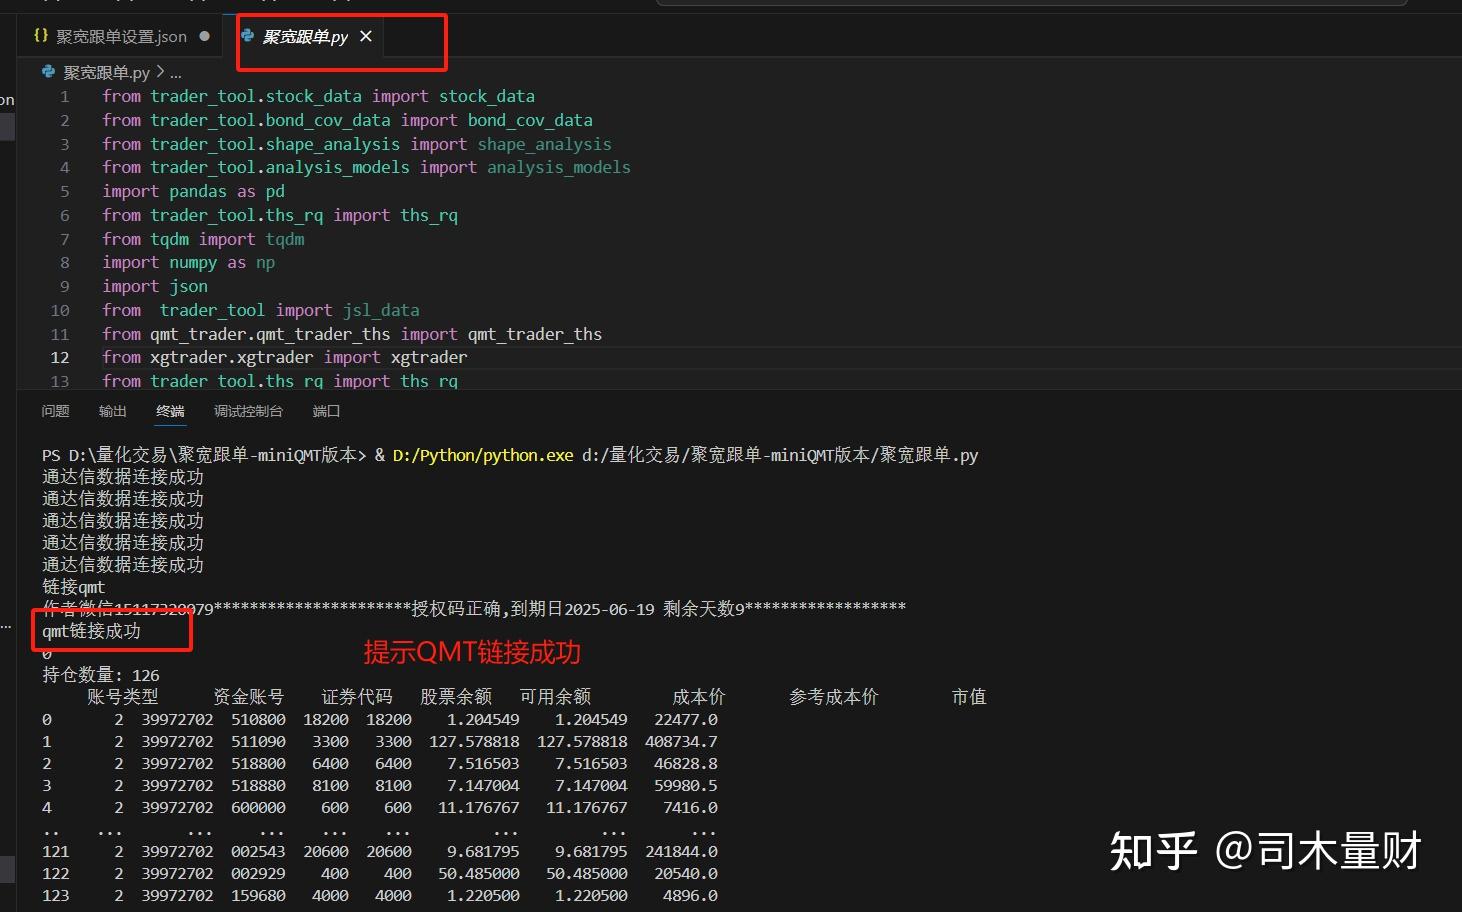Click the {} JSON icon on the settings tab
Viewport: 1462px width, 912px height.
(40, 35)
